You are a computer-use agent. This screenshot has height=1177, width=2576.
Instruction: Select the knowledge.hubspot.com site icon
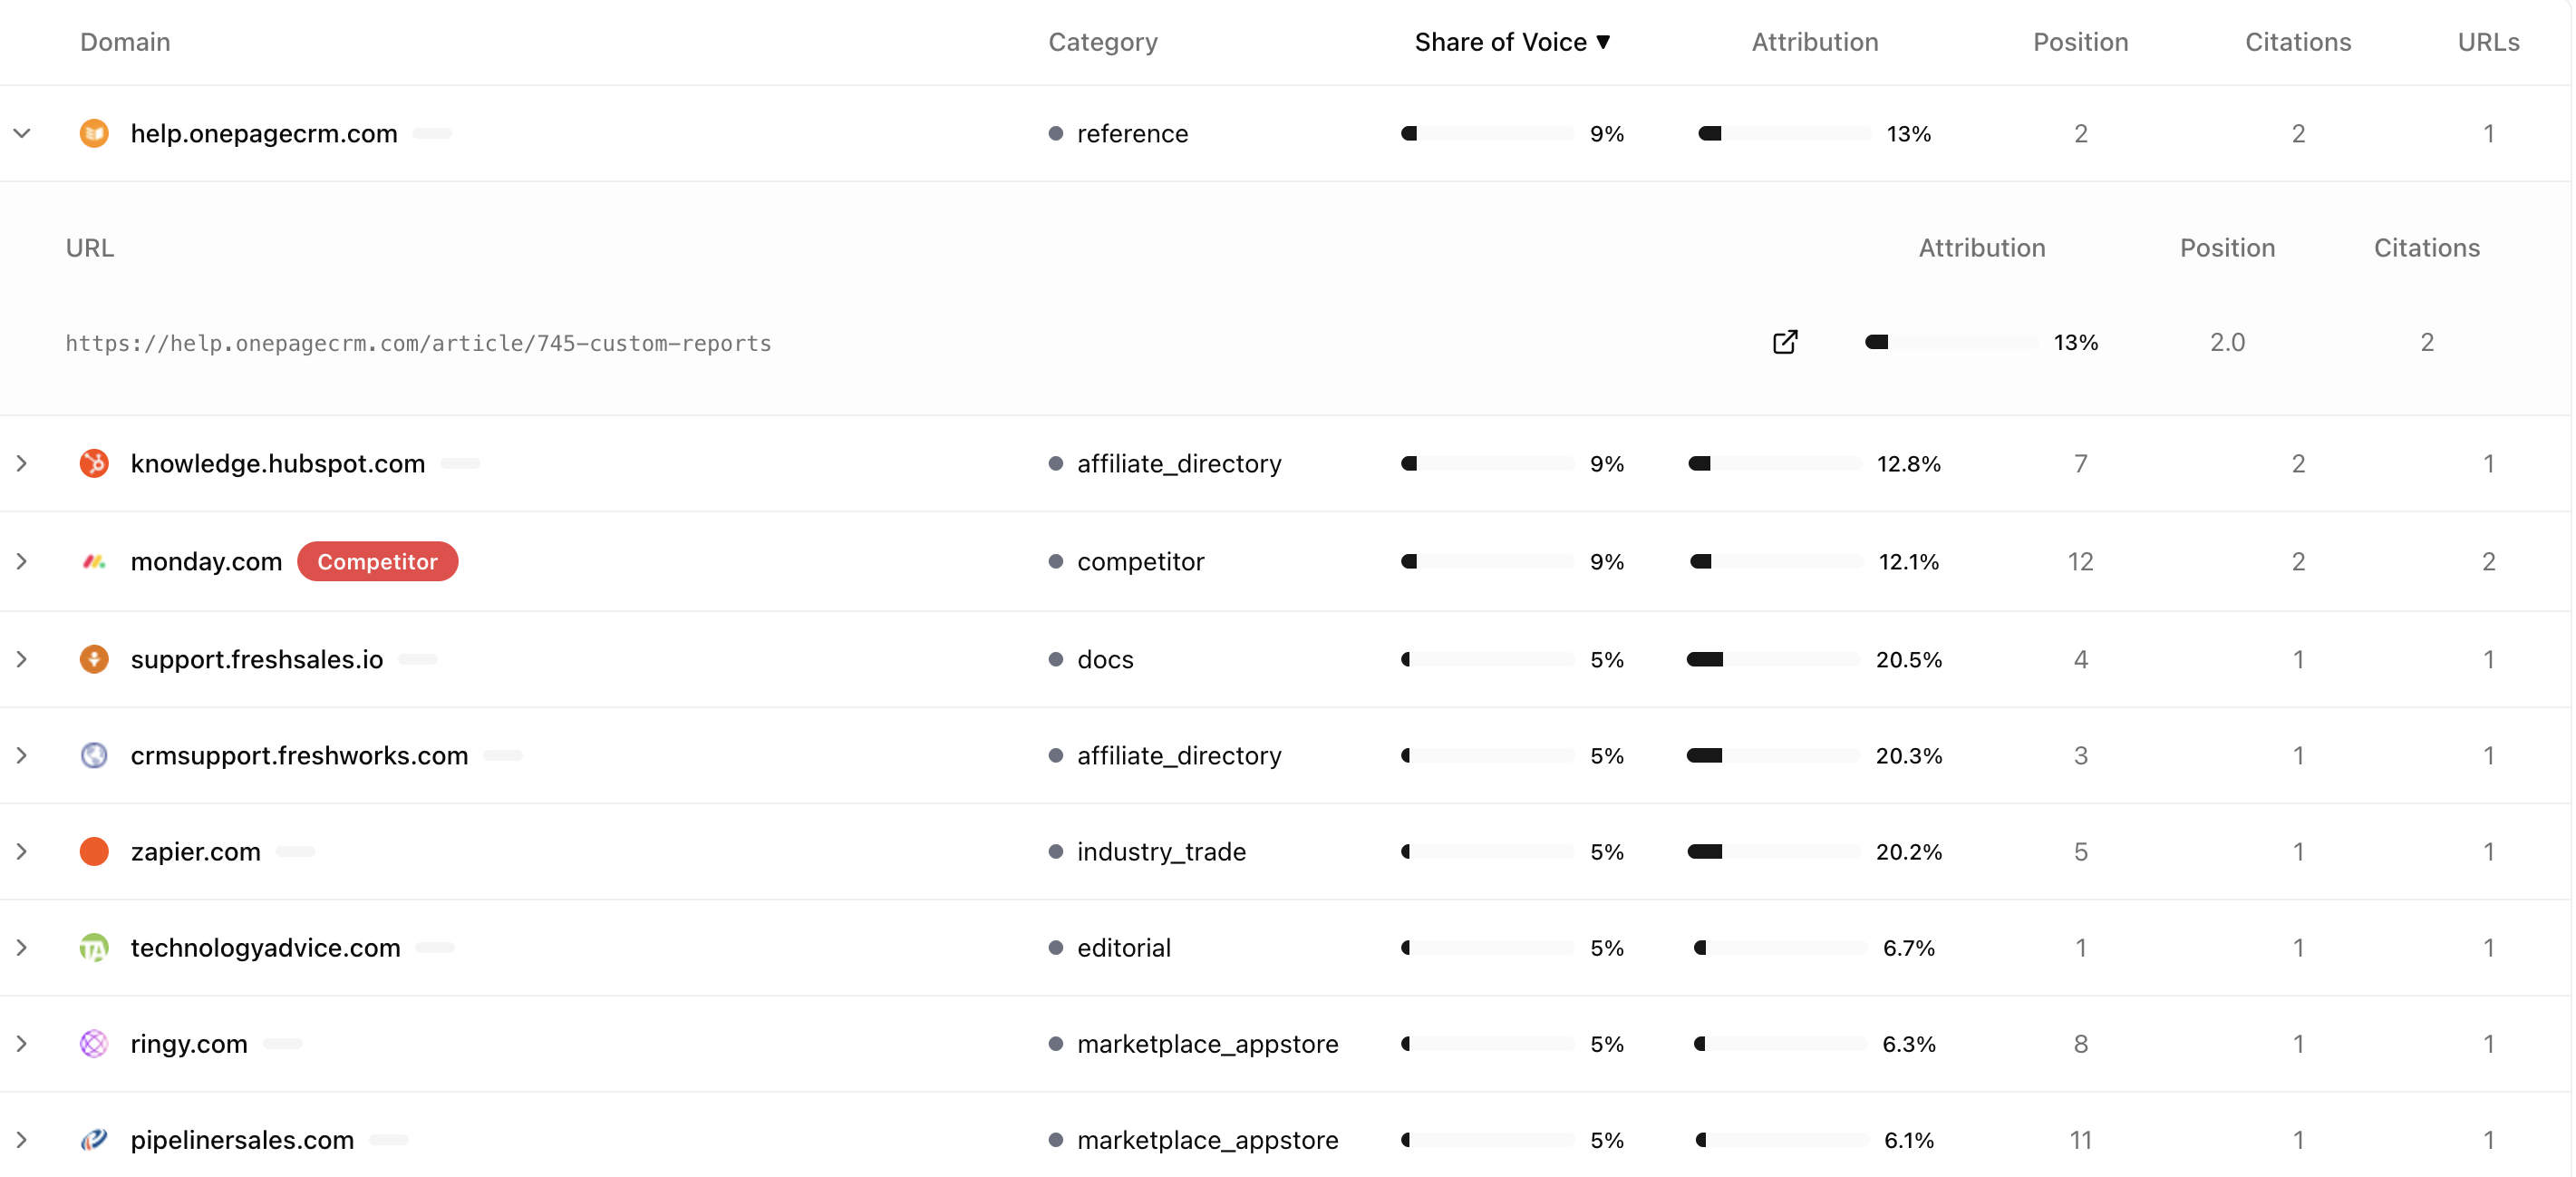point(94,463)
